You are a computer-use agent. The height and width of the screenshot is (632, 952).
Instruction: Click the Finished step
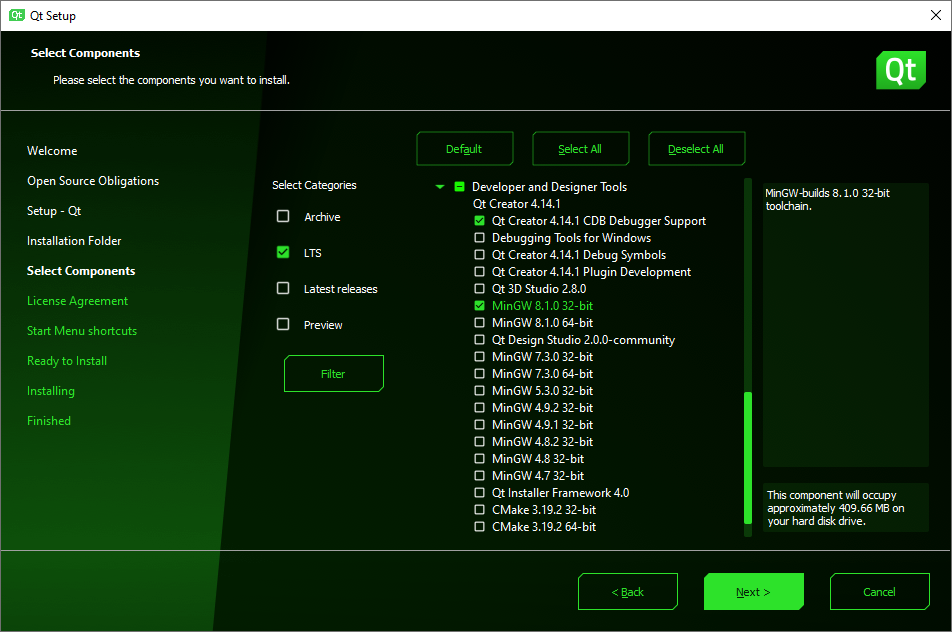(49, 421)
